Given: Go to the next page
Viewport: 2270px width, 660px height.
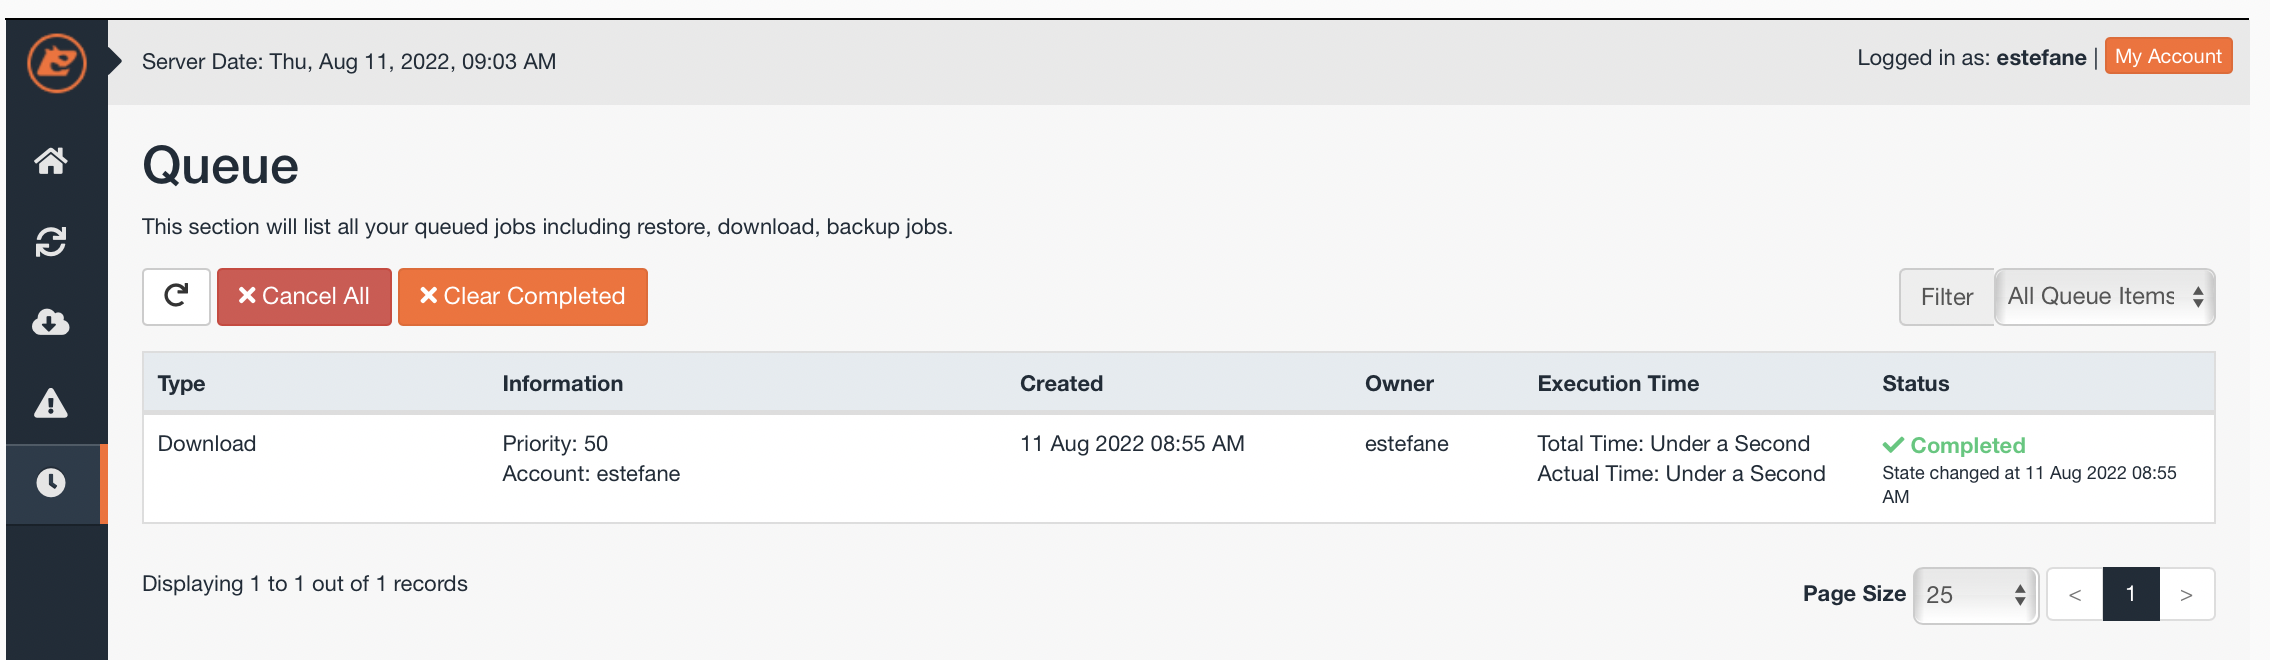Looking at the screenshot, I should tap(2187, 594).
